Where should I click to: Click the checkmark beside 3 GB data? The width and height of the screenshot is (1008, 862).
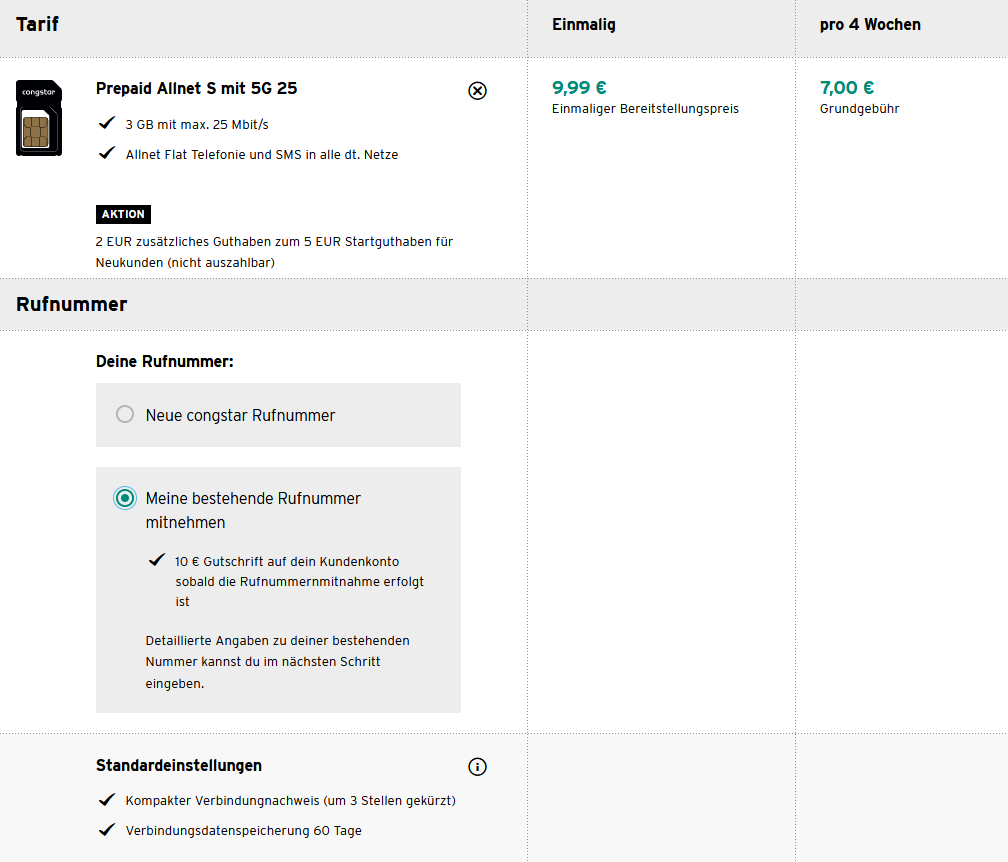[107, 124]
